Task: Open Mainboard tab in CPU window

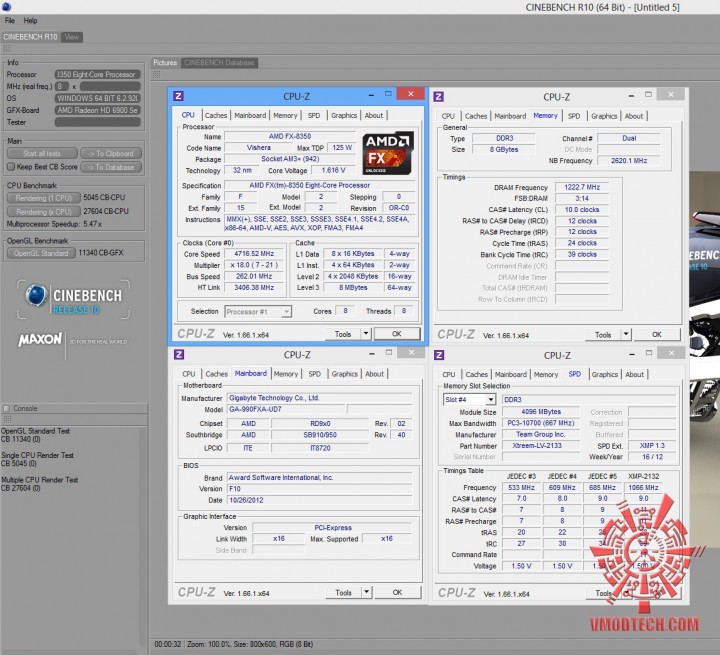Action: pos(250,115)
